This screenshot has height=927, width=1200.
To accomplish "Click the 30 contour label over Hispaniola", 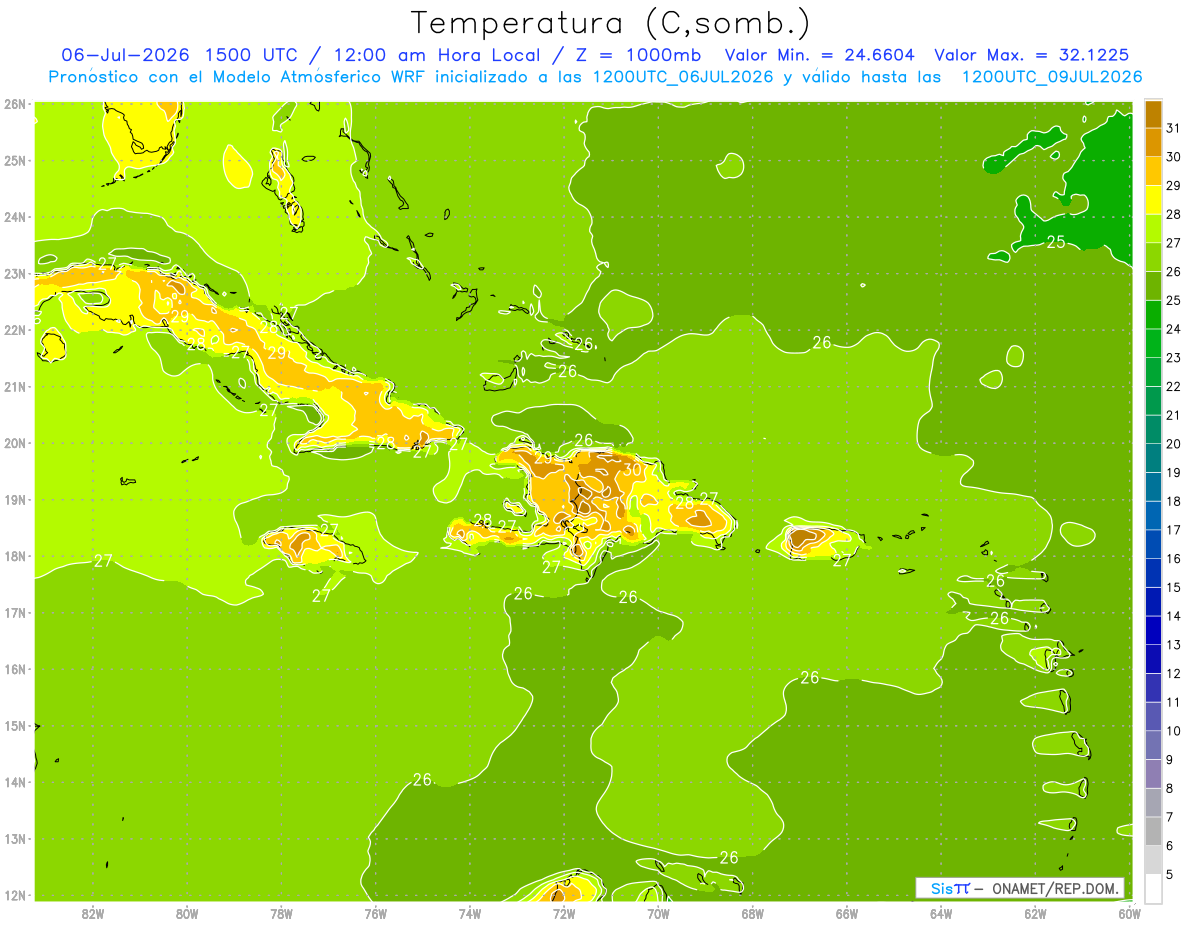I will pyautogui.click(x=632, y=470).
